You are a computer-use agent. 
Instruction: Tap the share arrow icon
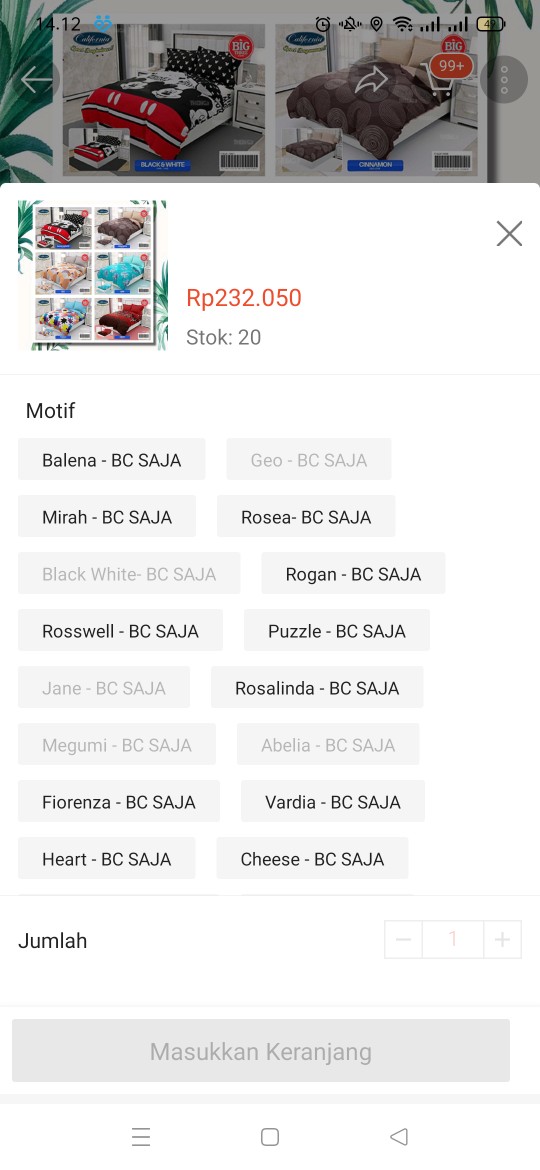pyautogui.click(x=371, y=80)
